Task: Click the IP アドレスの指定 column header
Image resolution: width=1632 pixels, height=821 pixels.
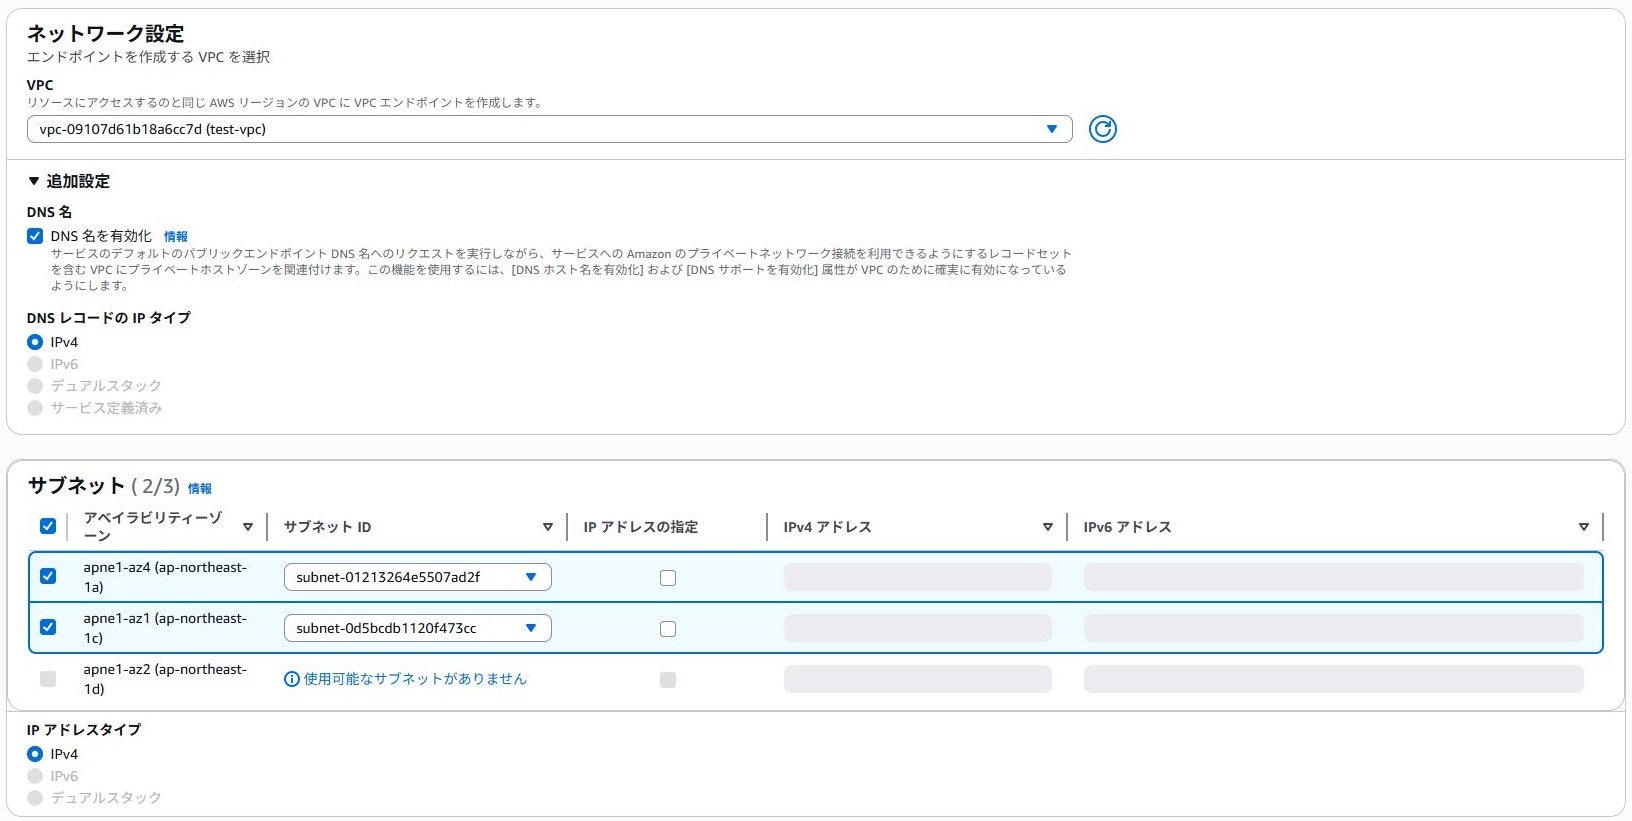Action: point(641,527)
